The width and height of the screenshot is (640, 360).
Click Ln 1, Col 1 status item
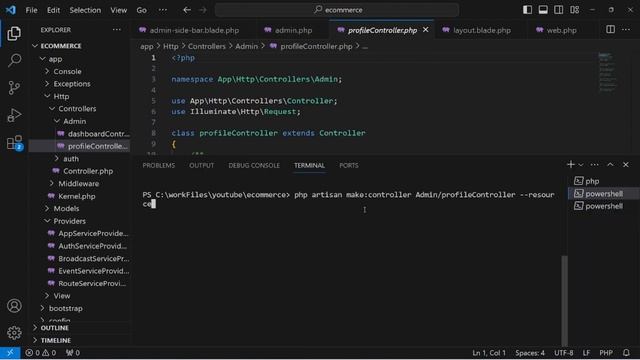click(489, 353)
